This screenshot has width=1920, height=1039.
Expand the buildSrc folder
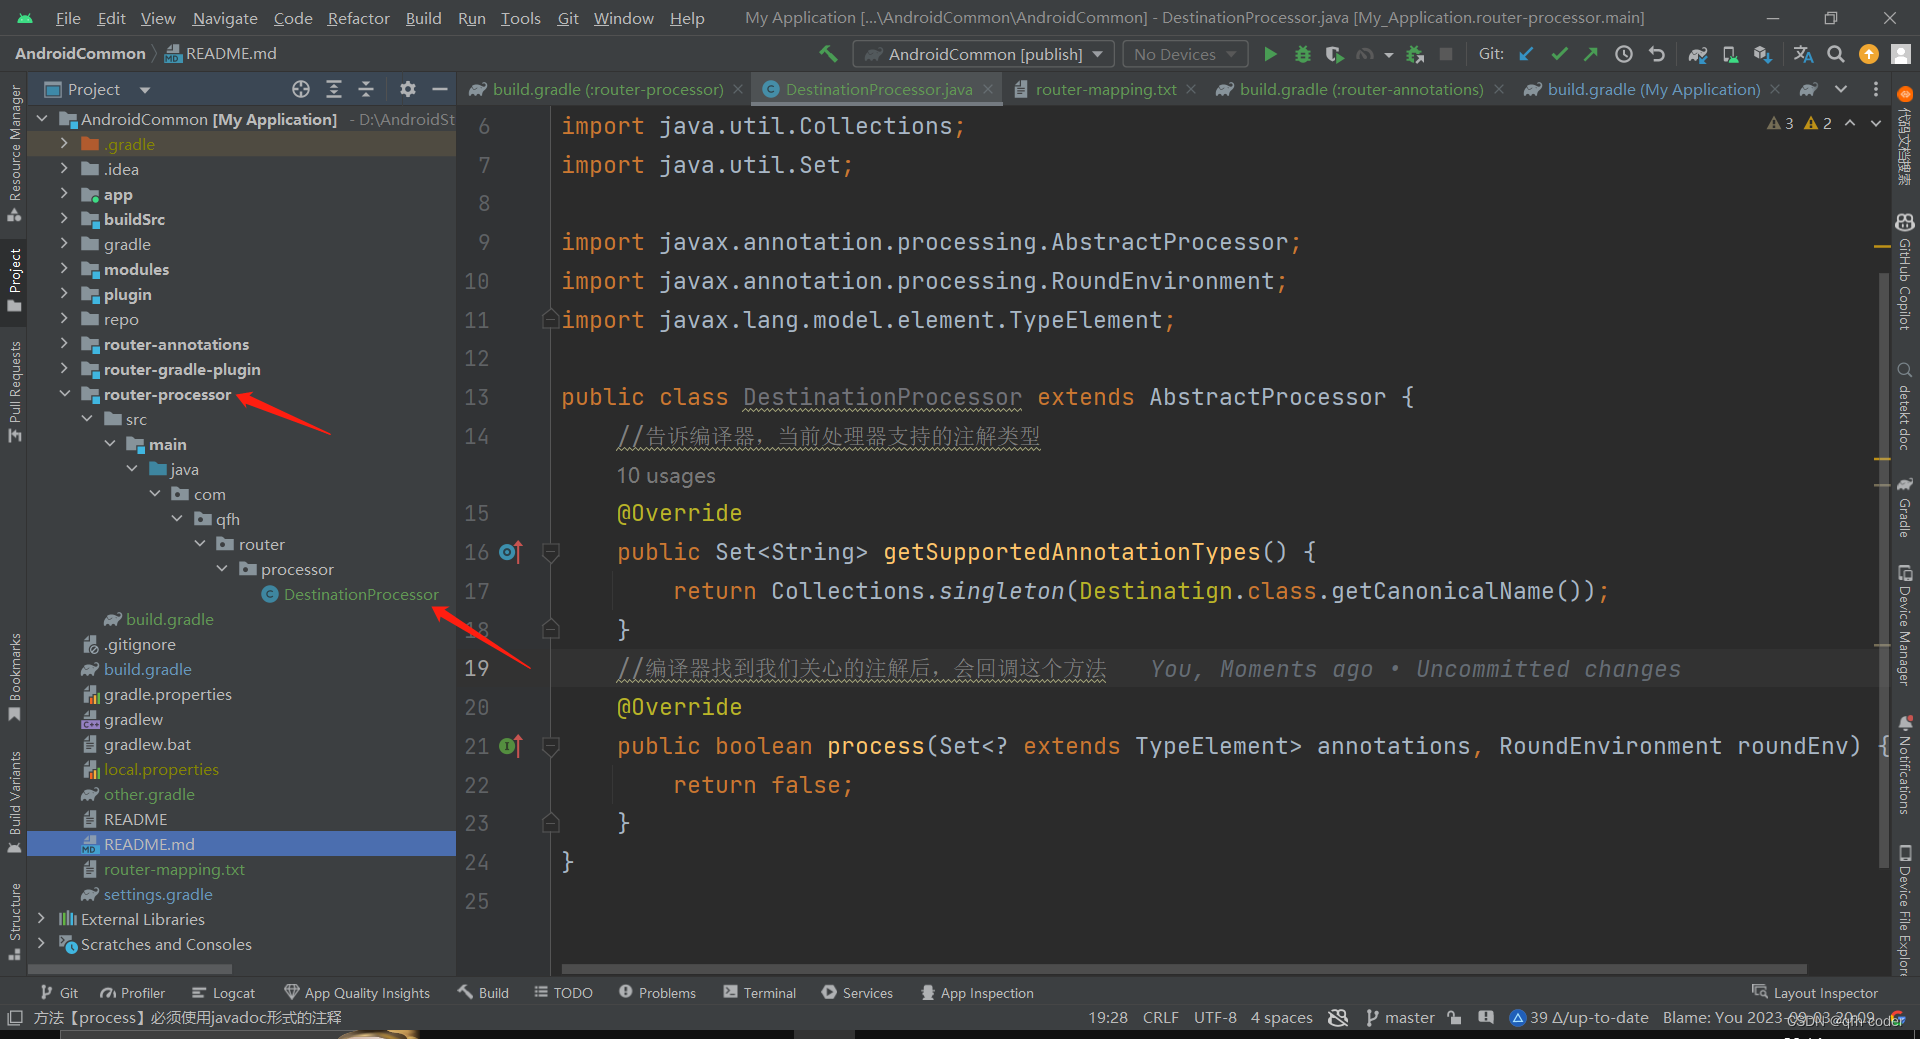tap(64, 219)
